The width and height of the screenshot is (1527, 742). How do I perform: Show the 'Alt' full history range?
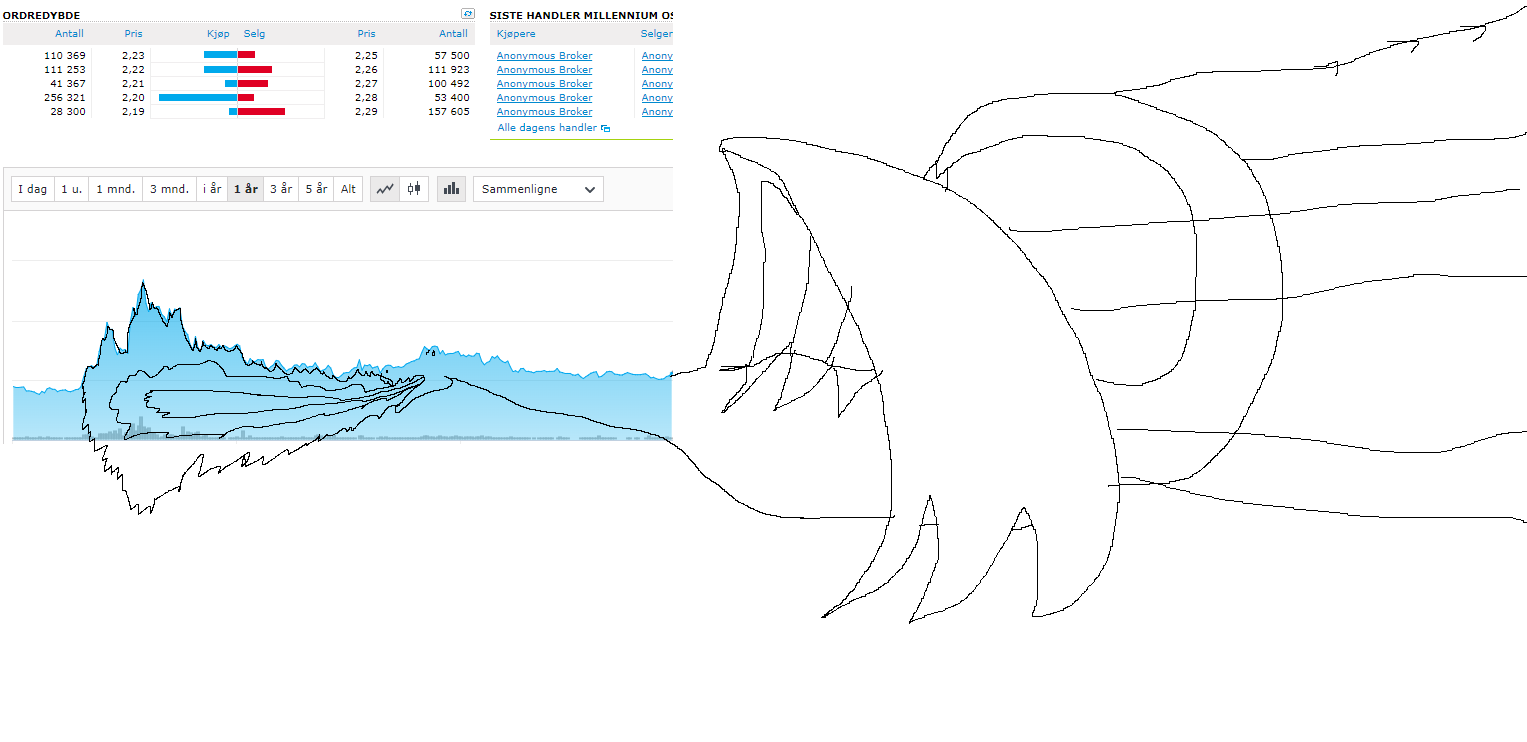(348, 189)
